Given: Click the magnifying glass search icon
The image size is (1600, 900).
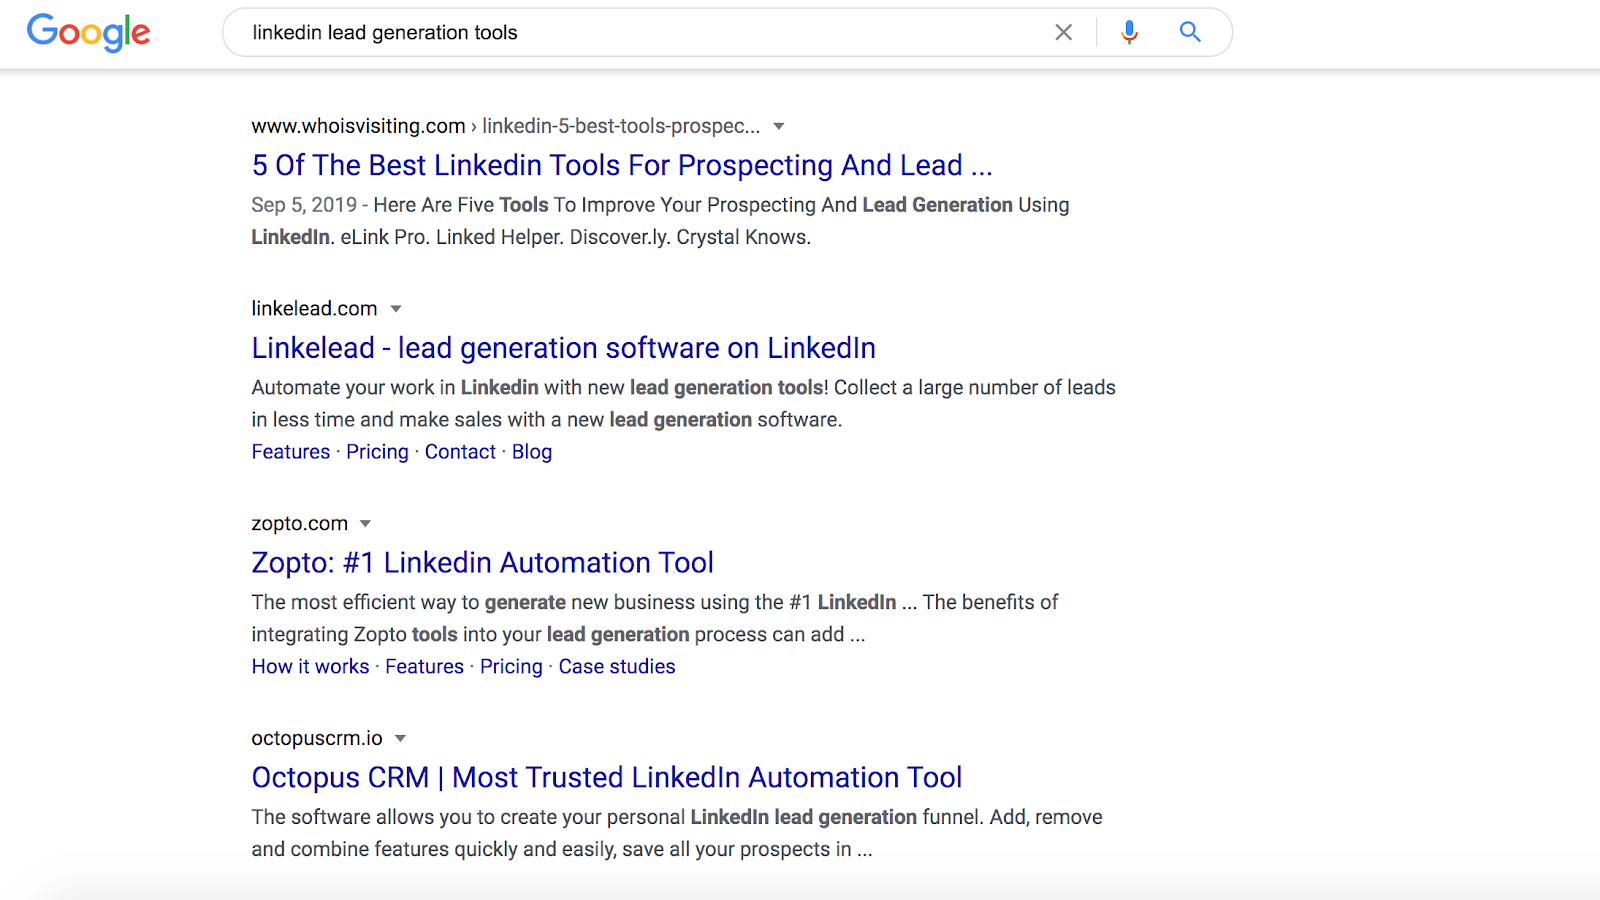Looking at the screenshot, I should click(1189, 32).
